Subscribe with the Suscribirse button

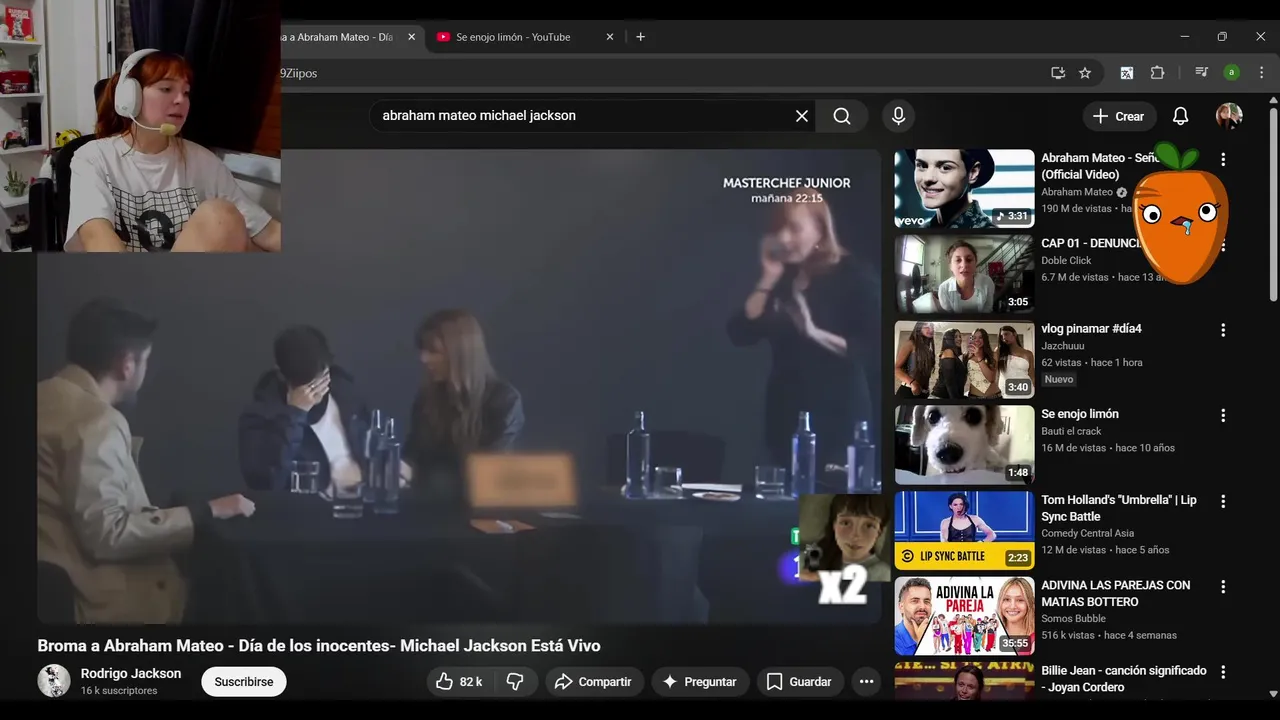(244, 682)
